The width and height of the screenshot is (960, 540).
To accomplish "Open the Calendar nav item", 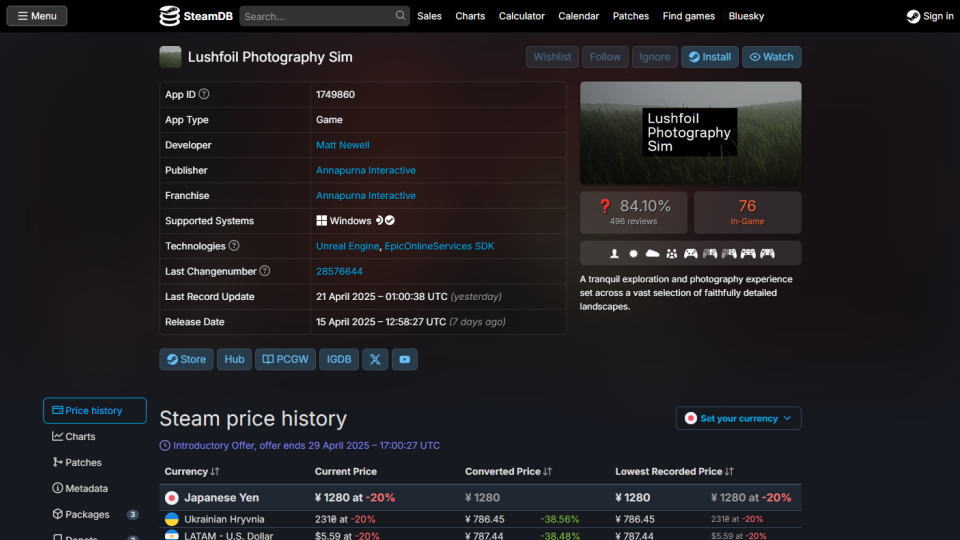I will (x=579, y=16).
